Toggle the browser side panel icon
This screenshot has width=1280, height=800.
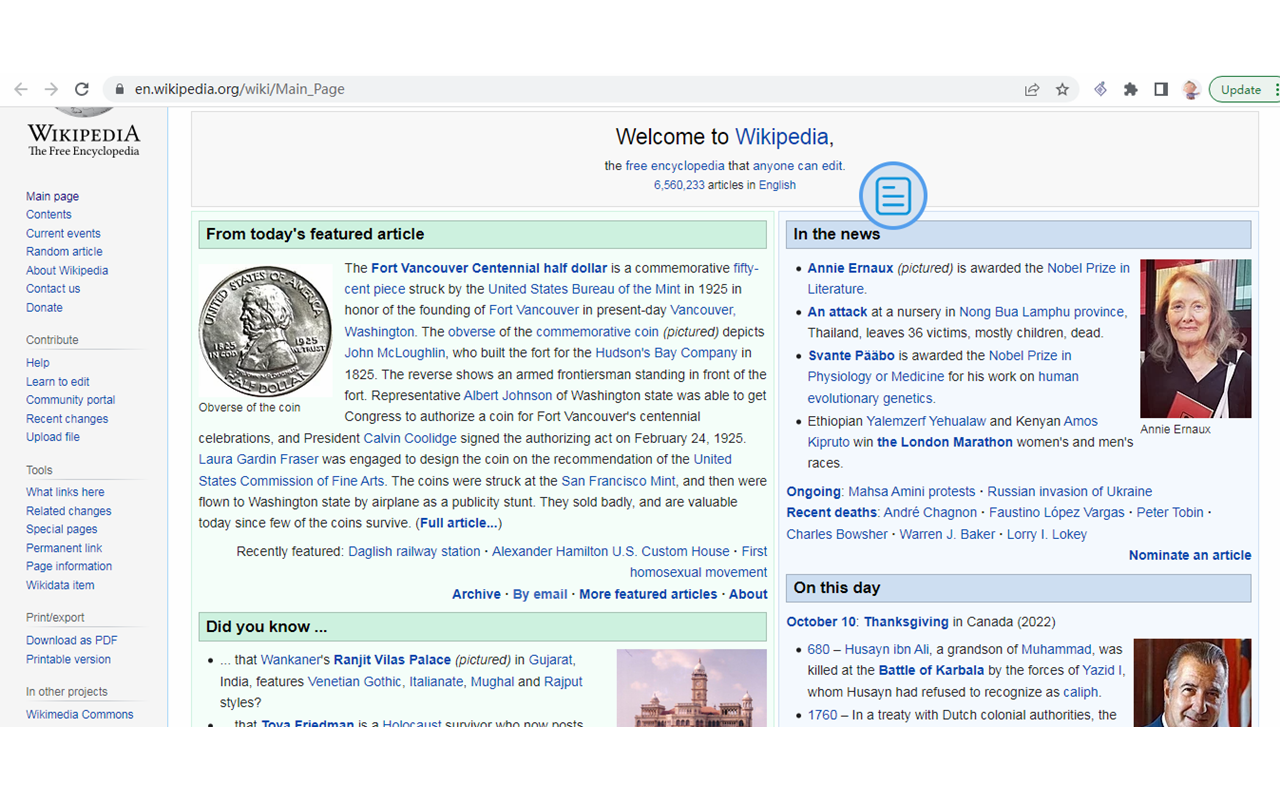point(1160,89)
